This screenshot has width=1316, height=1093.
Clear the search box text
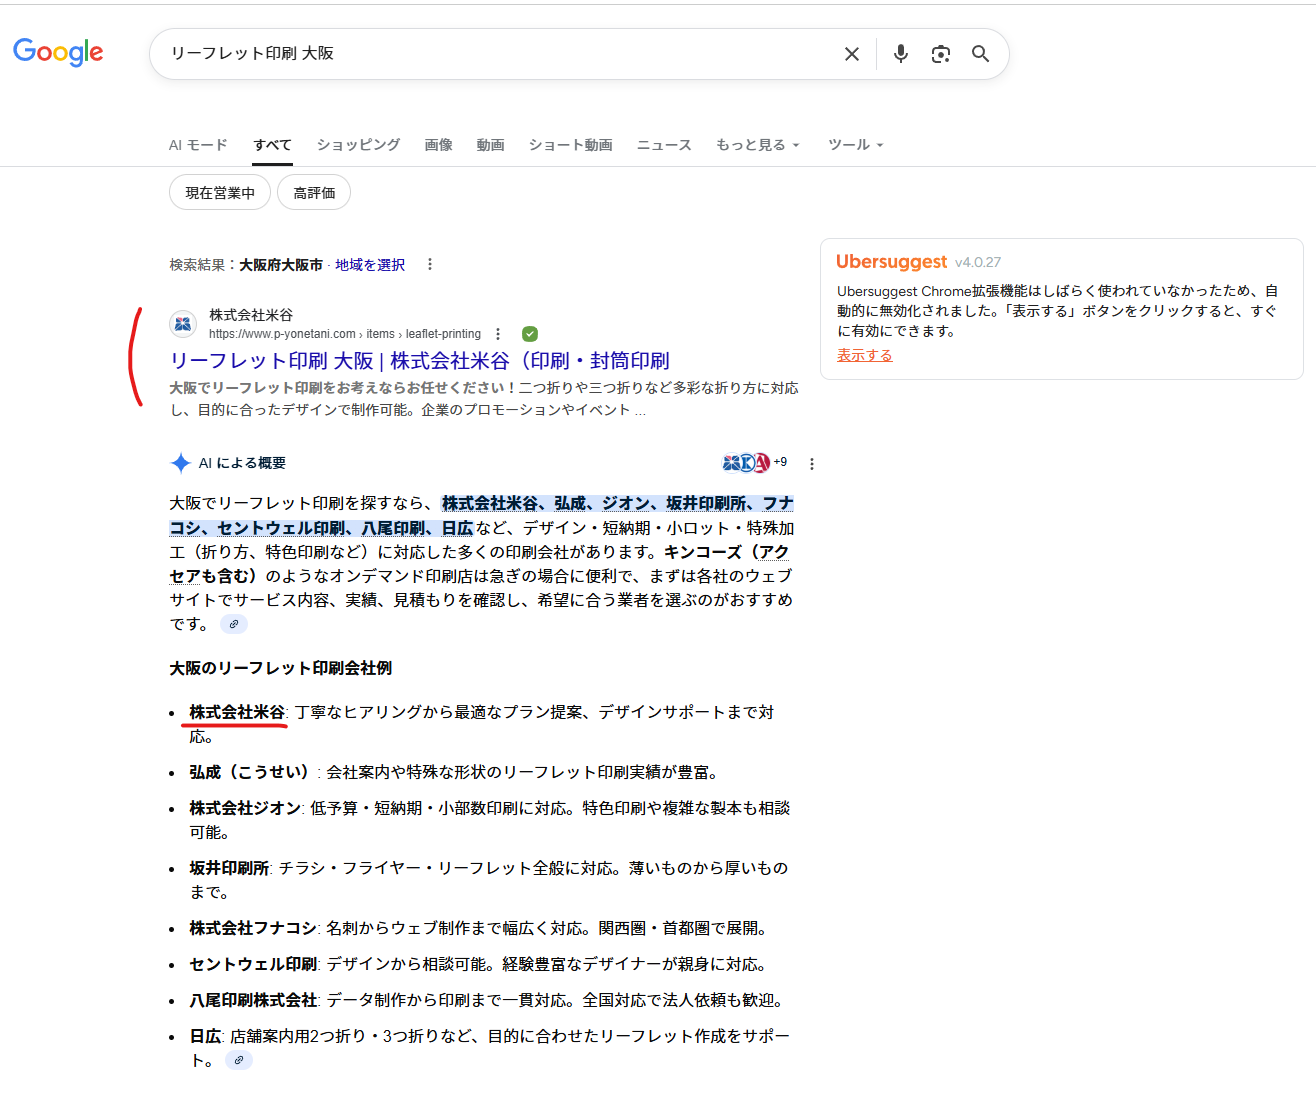(x=851, y=54)
